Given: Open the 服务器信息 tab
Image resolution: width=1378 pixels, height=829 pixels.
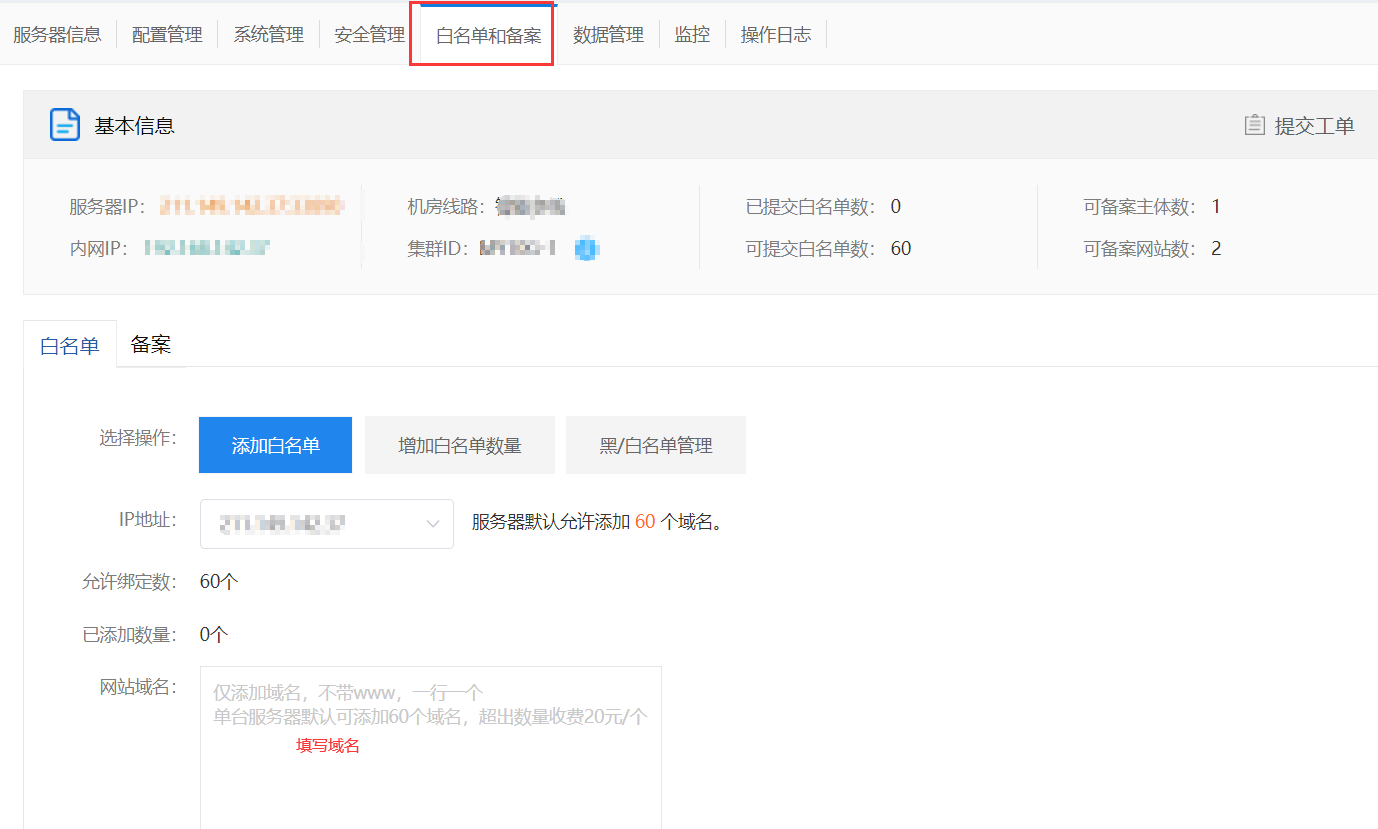Looking at the screenshot, I should [x=57, y=35].
